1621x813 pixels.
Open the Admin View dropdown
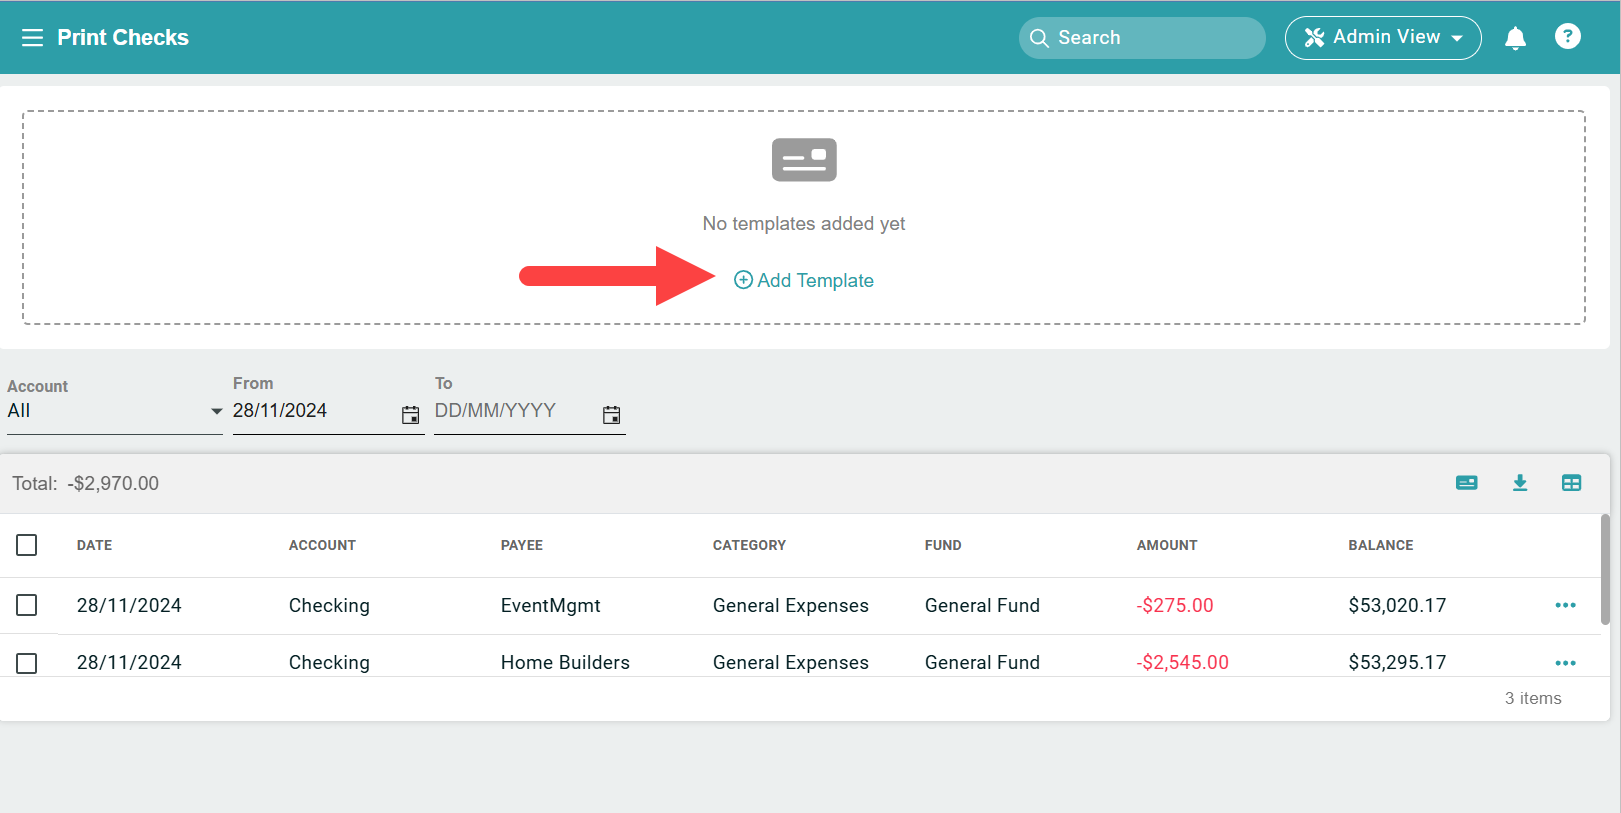(1382, 38)
